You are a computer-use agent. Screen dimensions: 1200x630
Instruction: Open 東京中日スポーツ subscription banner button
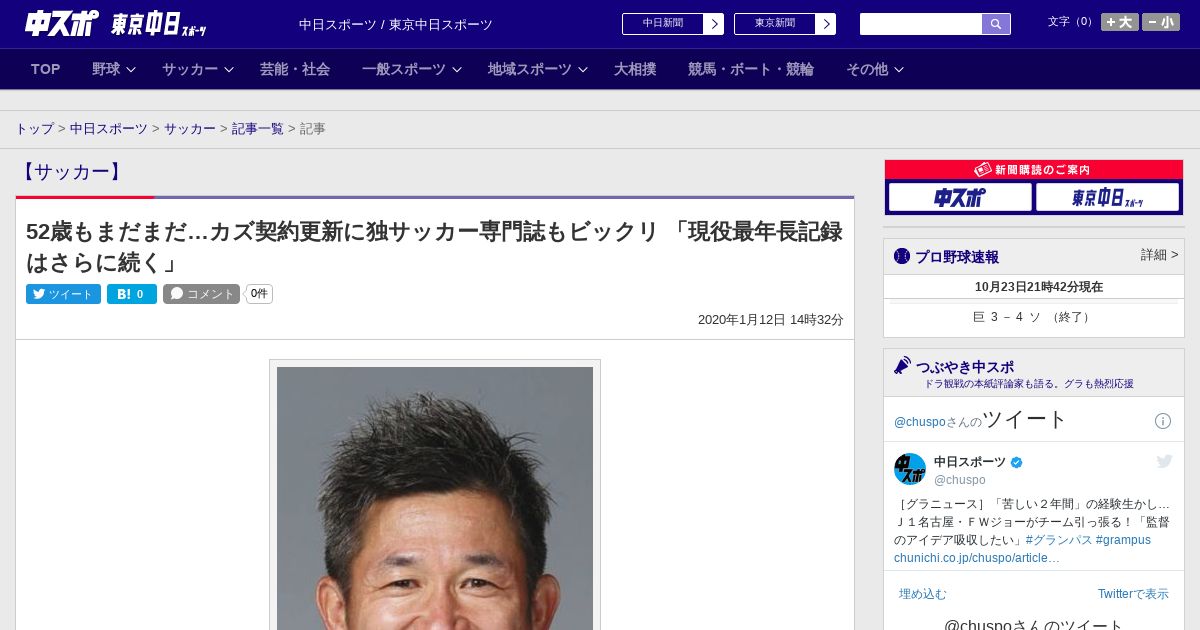point(1108,198)
